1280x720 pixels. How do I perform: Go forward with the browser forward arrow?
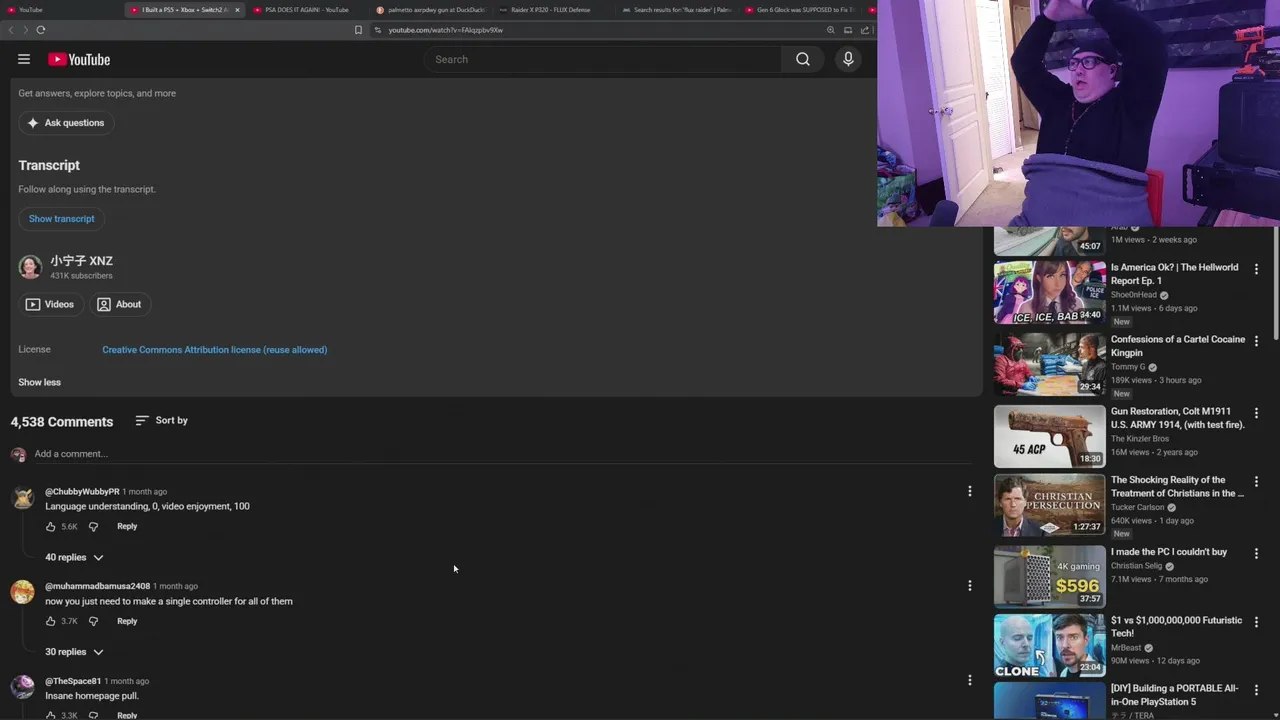[25, 30]
